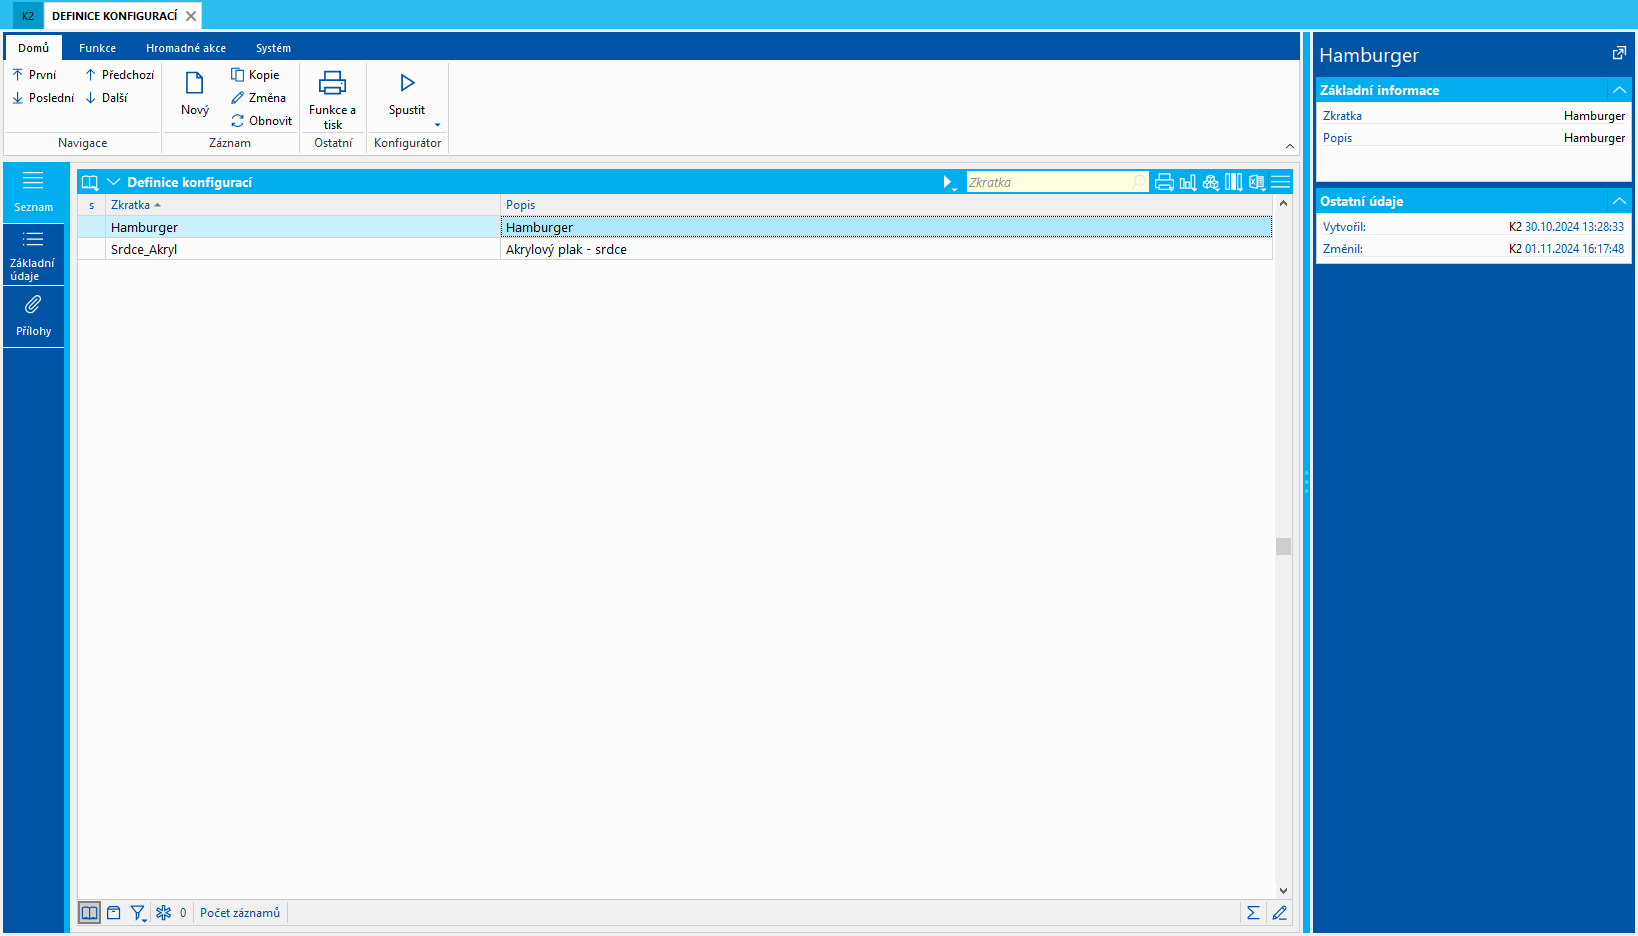
Task: Click the book icon in list header
Action: pos(90,182)
